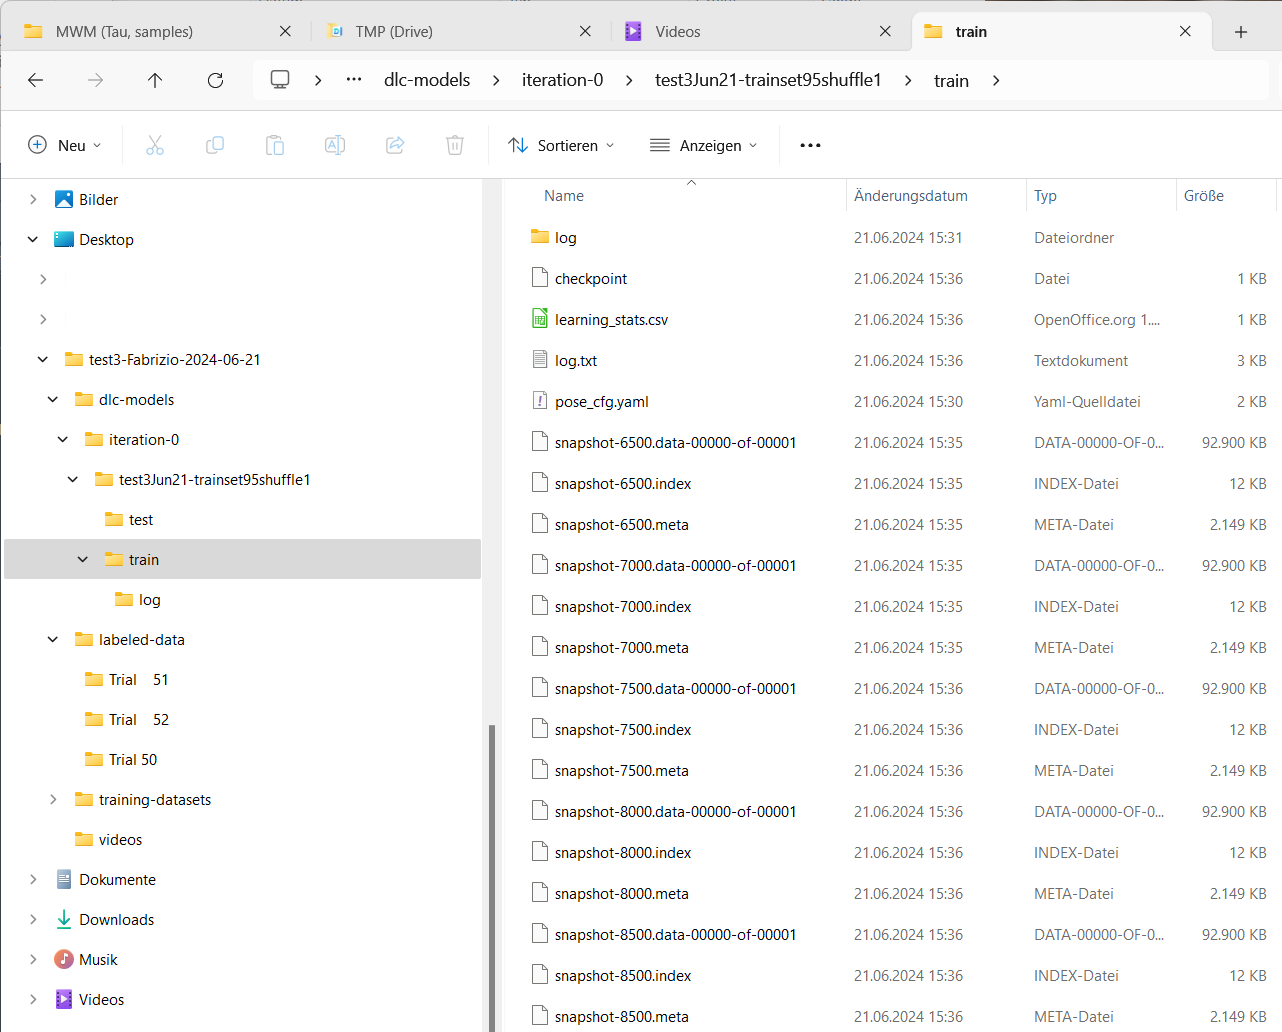Expand the Bilder tree node
Screen dimensions: 1282x1032
(33, 199)
